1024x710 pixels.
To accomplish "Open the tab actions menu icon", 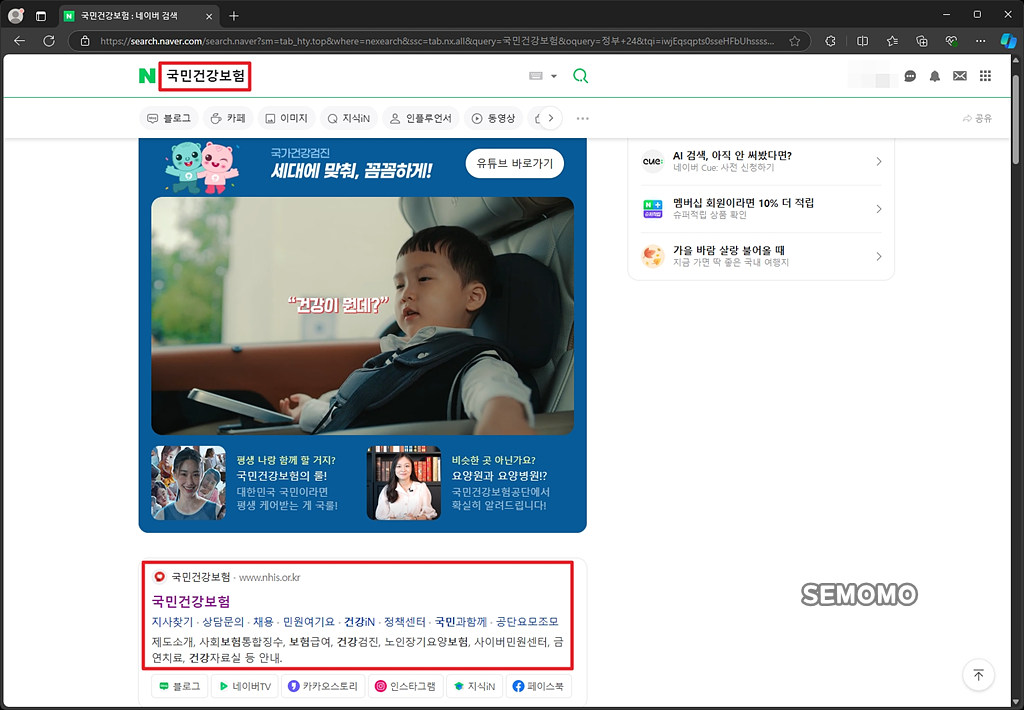I will point(40,16).
